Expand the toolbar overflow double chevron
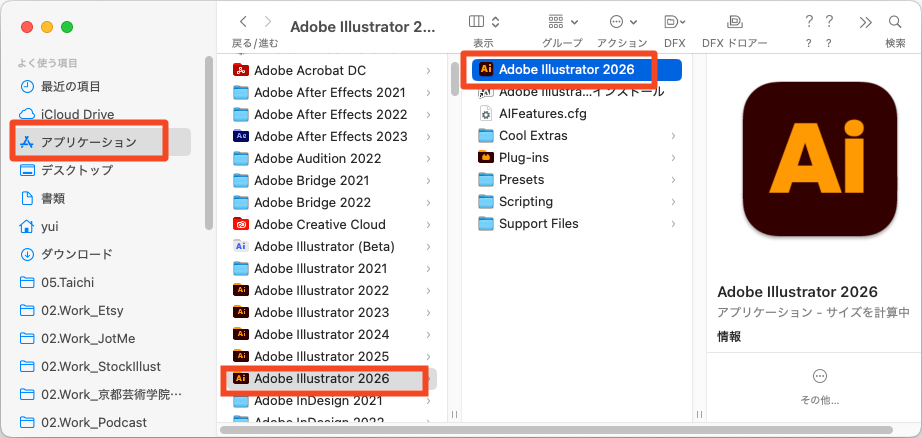922x438 pixels. [865, 21]
